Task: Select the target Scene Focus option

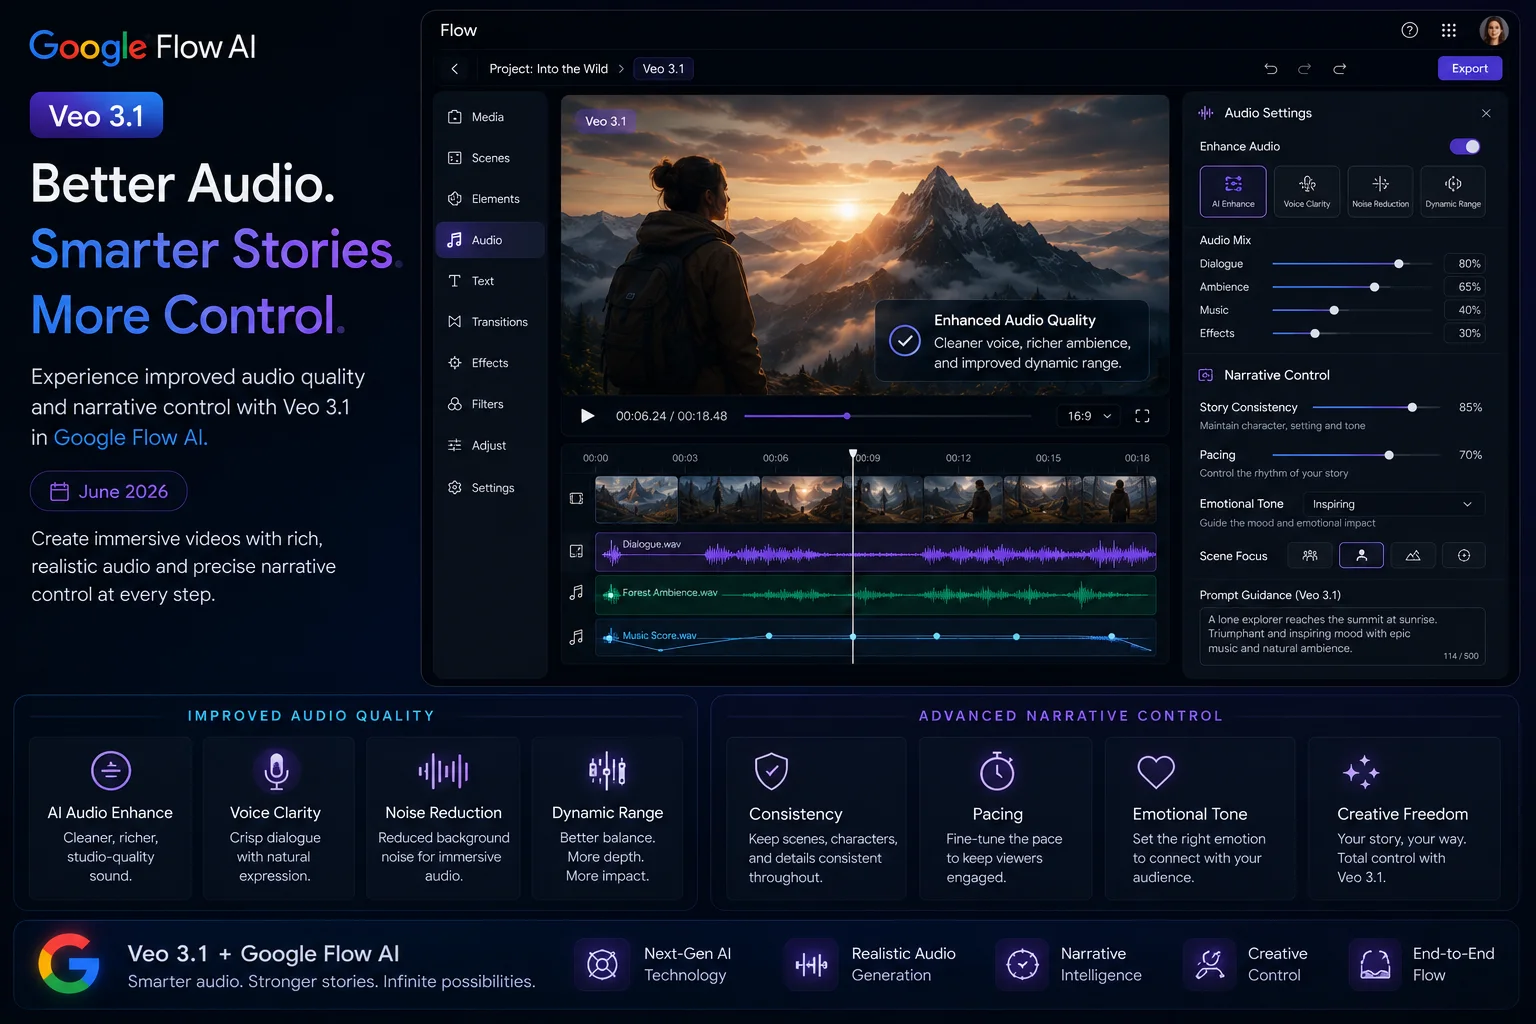Action: click(x=1464, y=555)
